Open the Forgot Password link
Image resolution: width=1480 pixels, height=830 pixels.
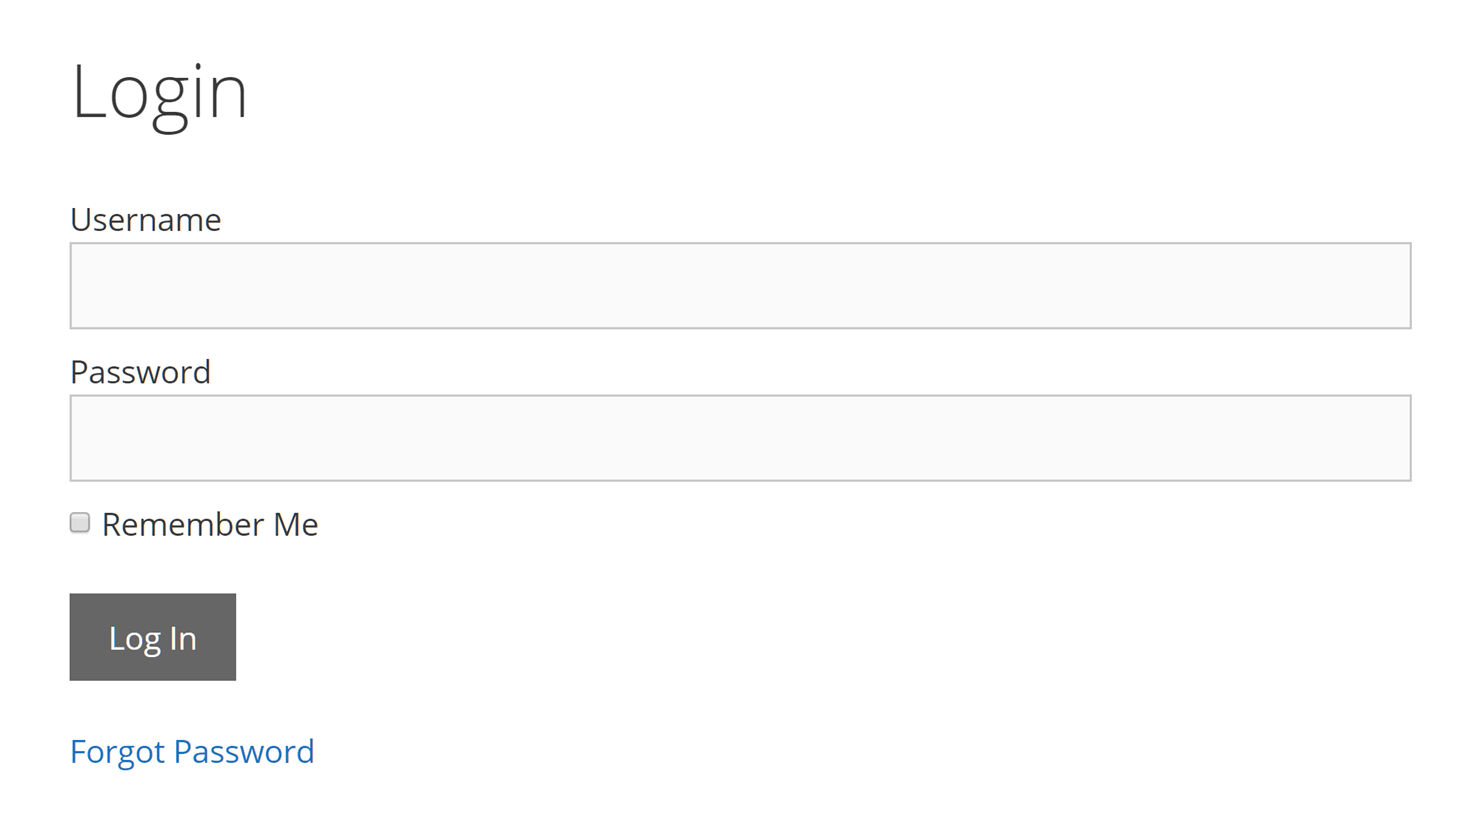click(x=192, y=751)
